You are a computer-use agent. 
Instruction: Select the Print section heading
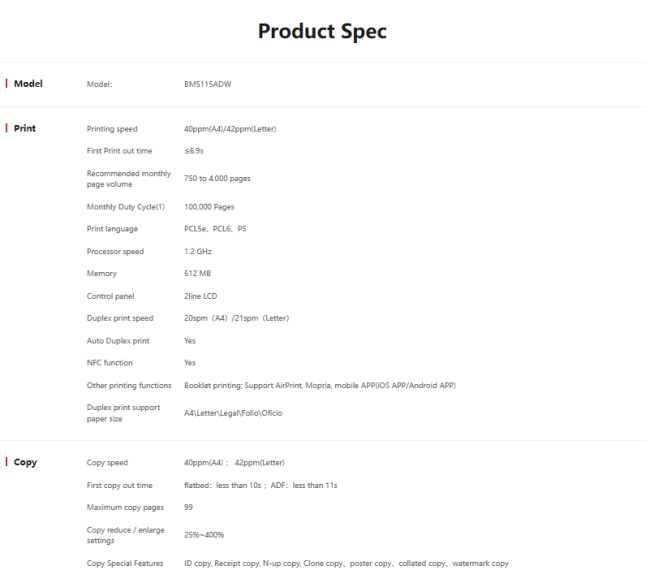tap(25, 129)
